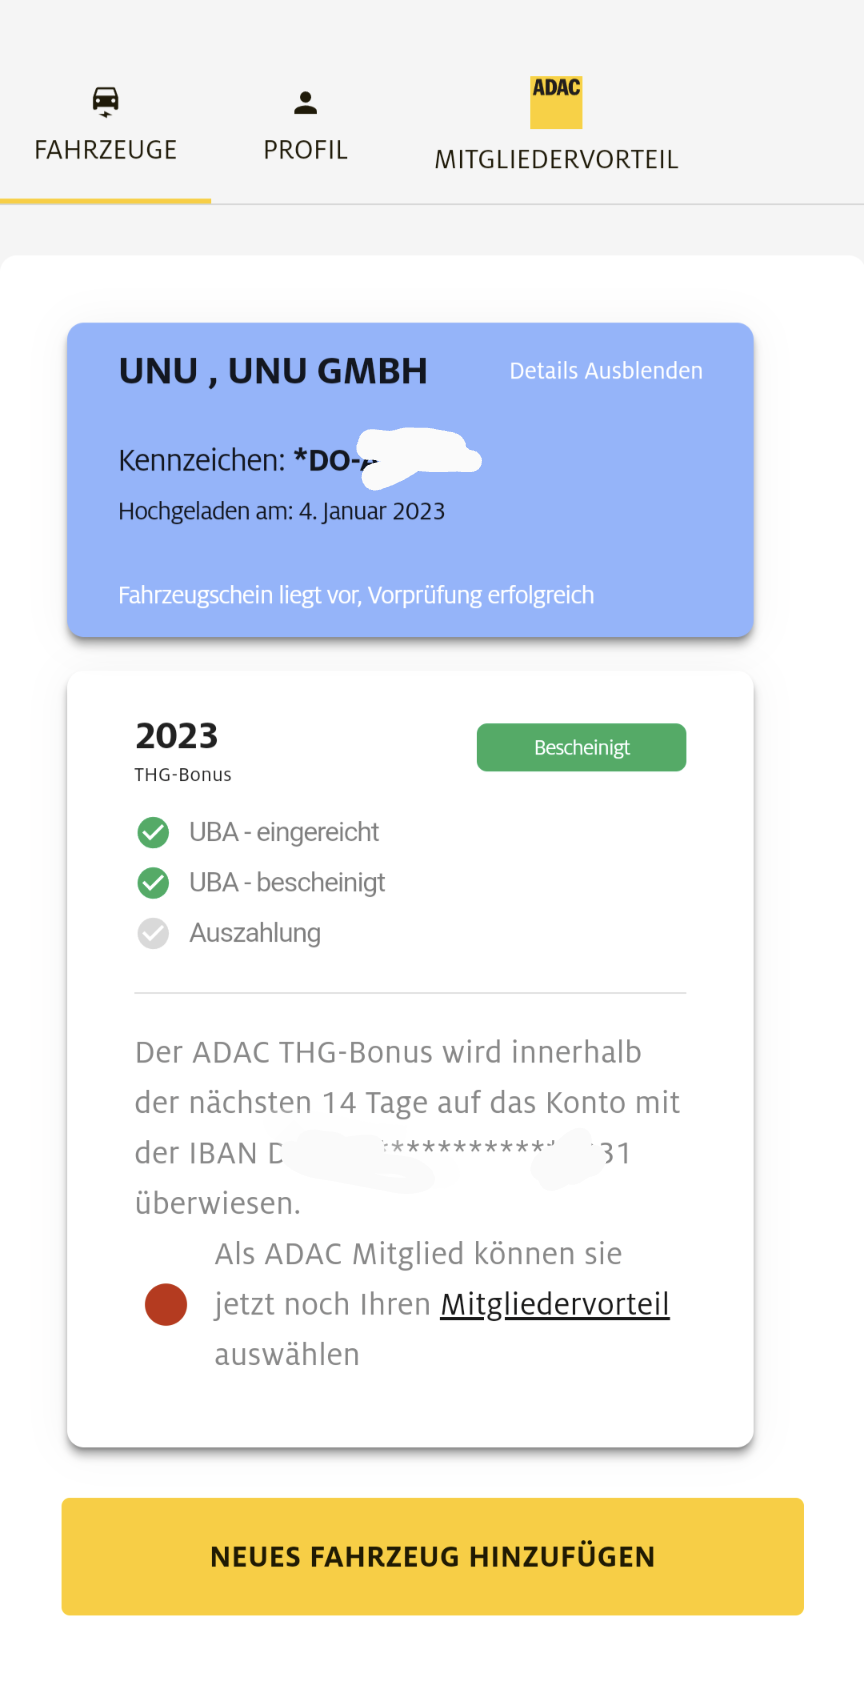The width and height of the screenshot is (864, 1690).
Task: Click the grey checkmark beside Auszahlung
Action: [153, 933]
